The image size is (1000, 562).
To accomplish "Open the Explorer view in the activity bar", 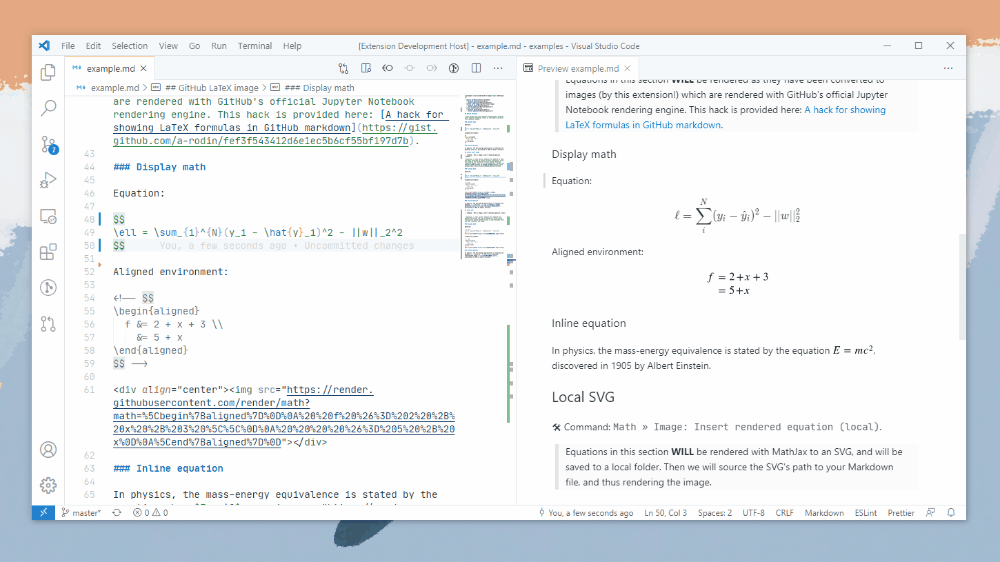I will 48,72.
